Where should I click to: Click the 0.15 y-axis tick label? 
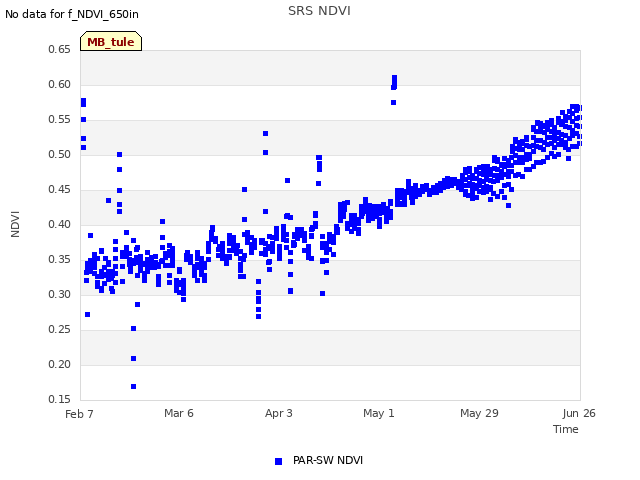(59, 399)
